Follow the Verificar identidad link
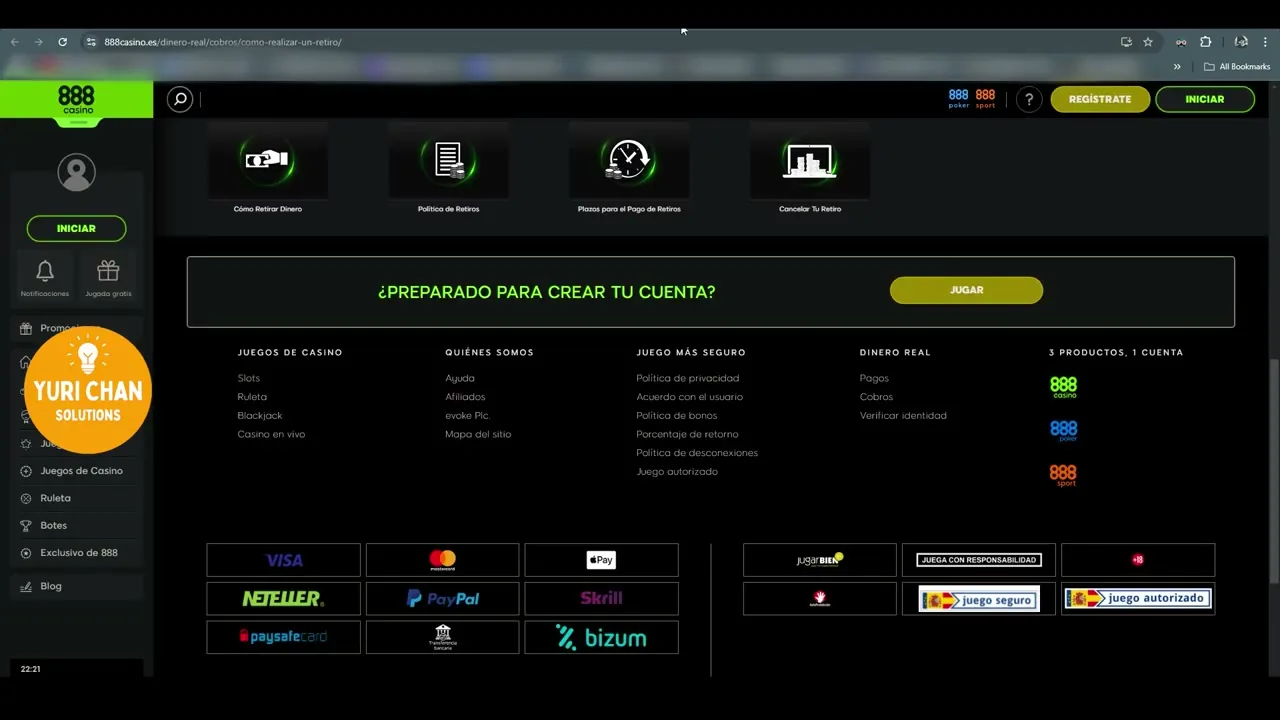The image size is (1280, 720). (x=903, y=415)
